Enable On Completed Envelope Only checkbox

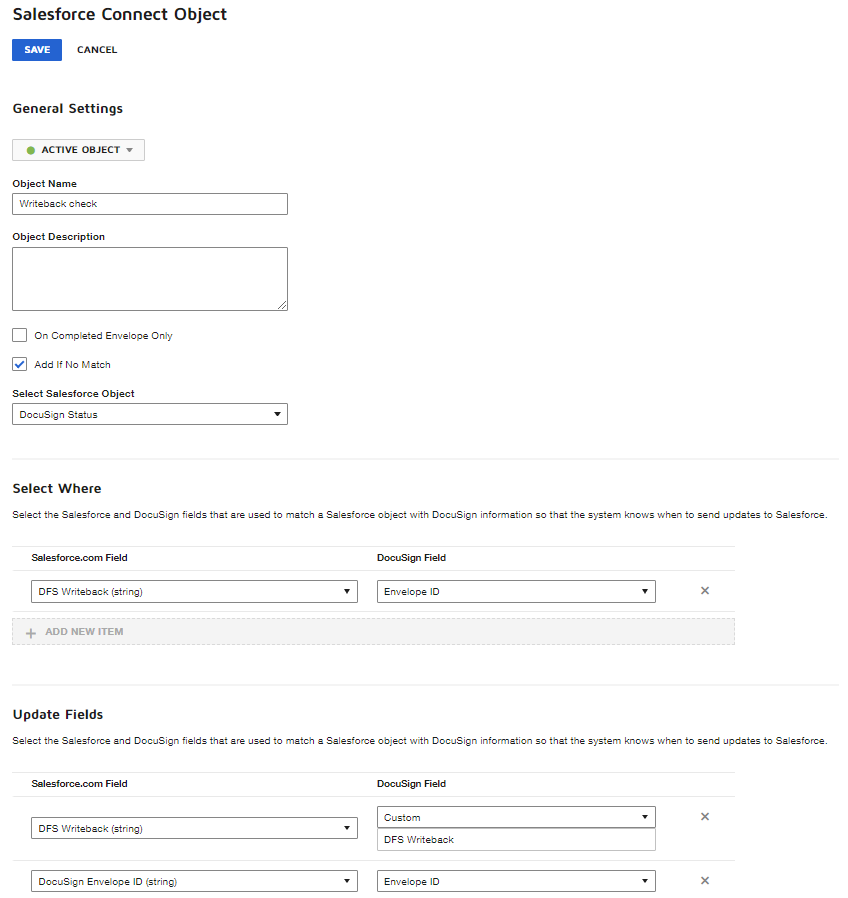pyautogui.click(x=19, y=335)
